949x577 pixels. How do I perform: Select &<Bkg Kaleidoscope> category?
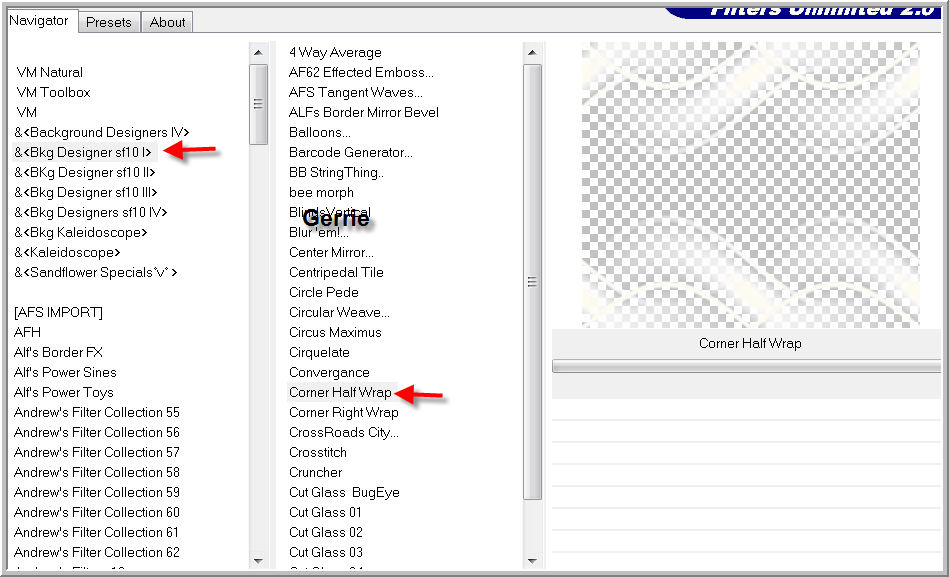pos(80,232)
